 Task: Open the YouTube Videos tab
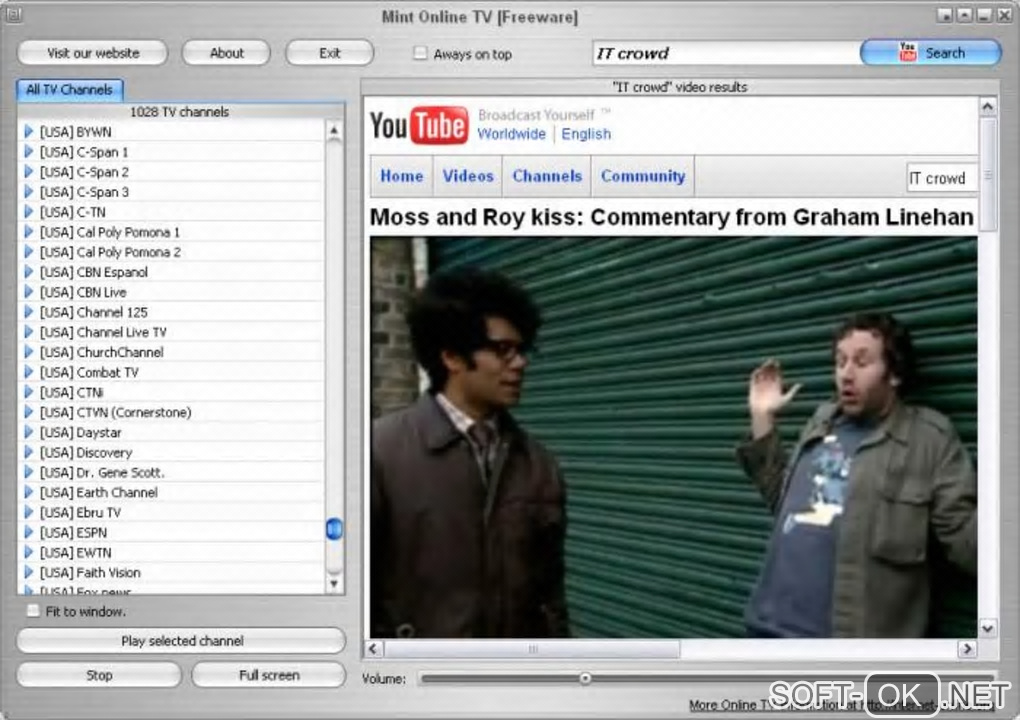coord(468,176)
